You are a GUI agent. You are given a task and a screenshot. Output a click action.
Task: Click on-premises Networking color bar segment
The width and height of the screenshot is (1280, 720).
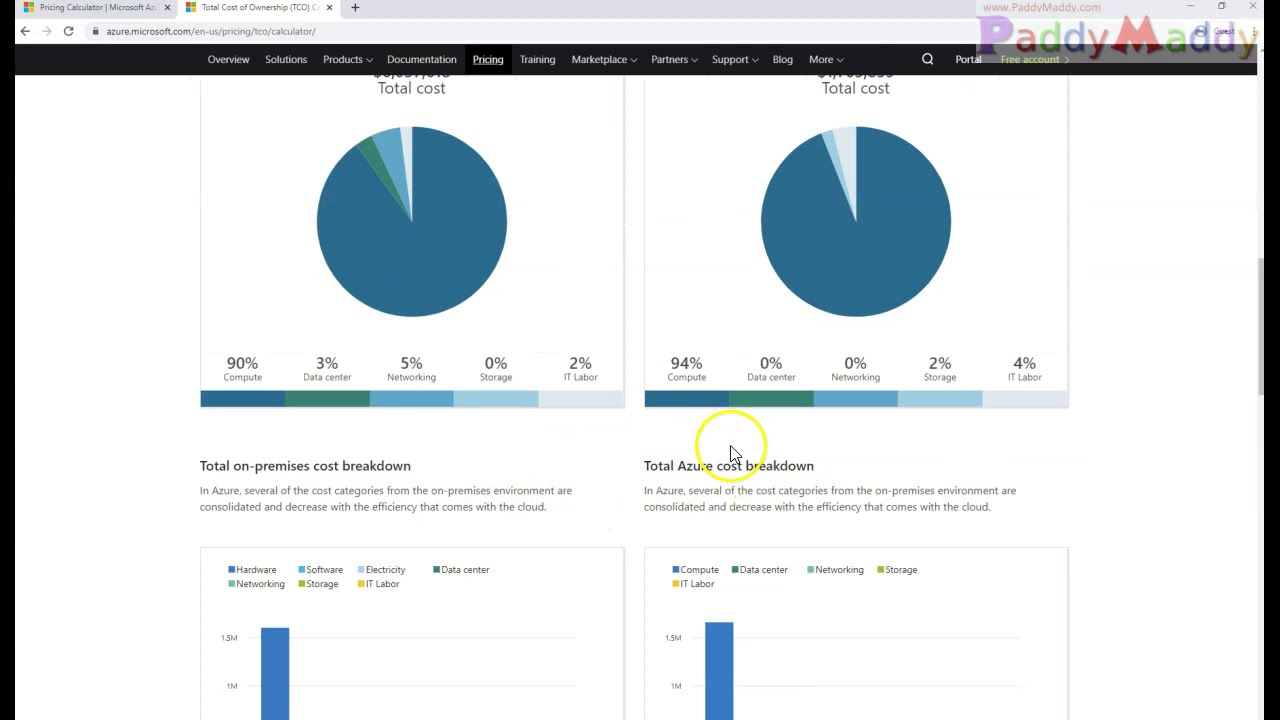click(x=412, y=399)
